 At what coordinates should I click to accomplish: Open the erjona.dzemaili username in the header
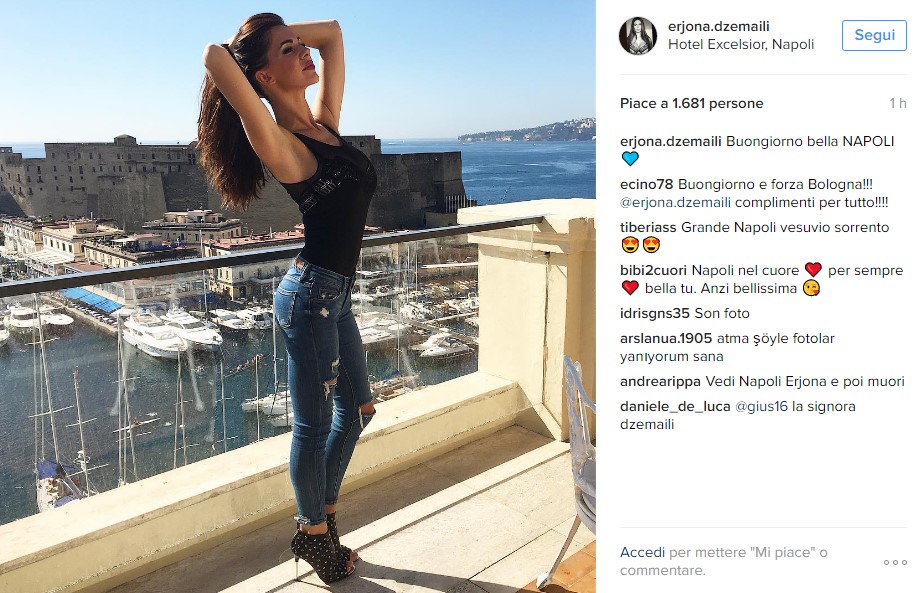coord(719,26)
